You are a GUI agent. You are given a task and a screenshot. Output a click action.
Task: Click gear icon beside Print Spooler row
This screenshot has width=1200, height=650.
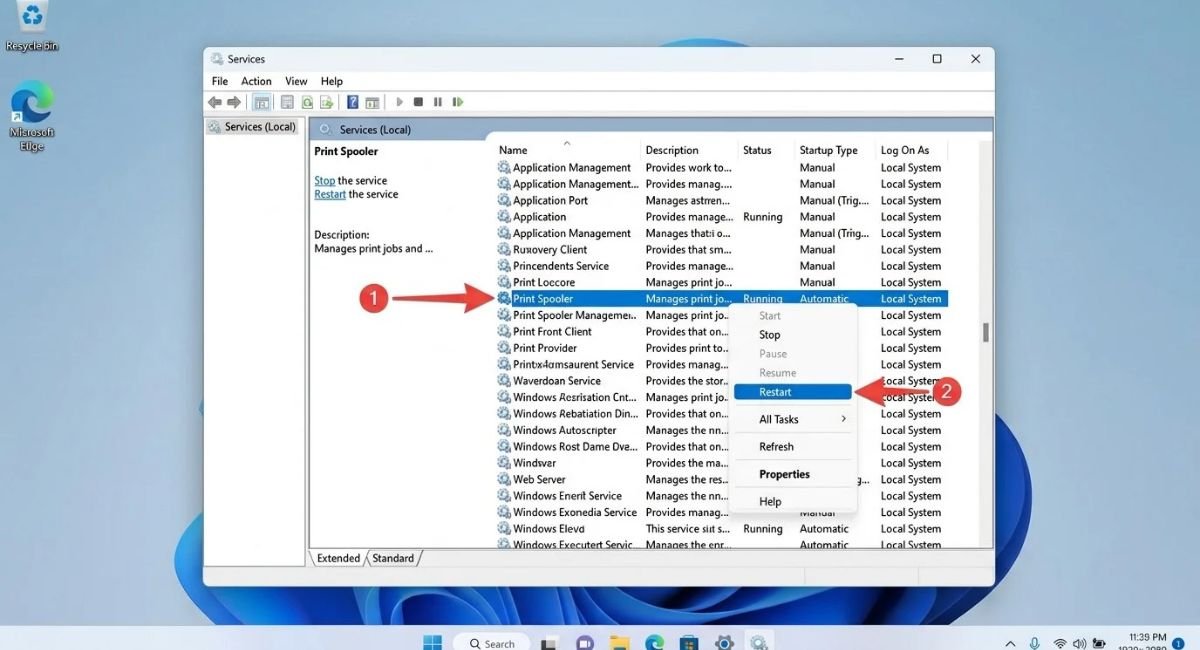tap(504, 299)
